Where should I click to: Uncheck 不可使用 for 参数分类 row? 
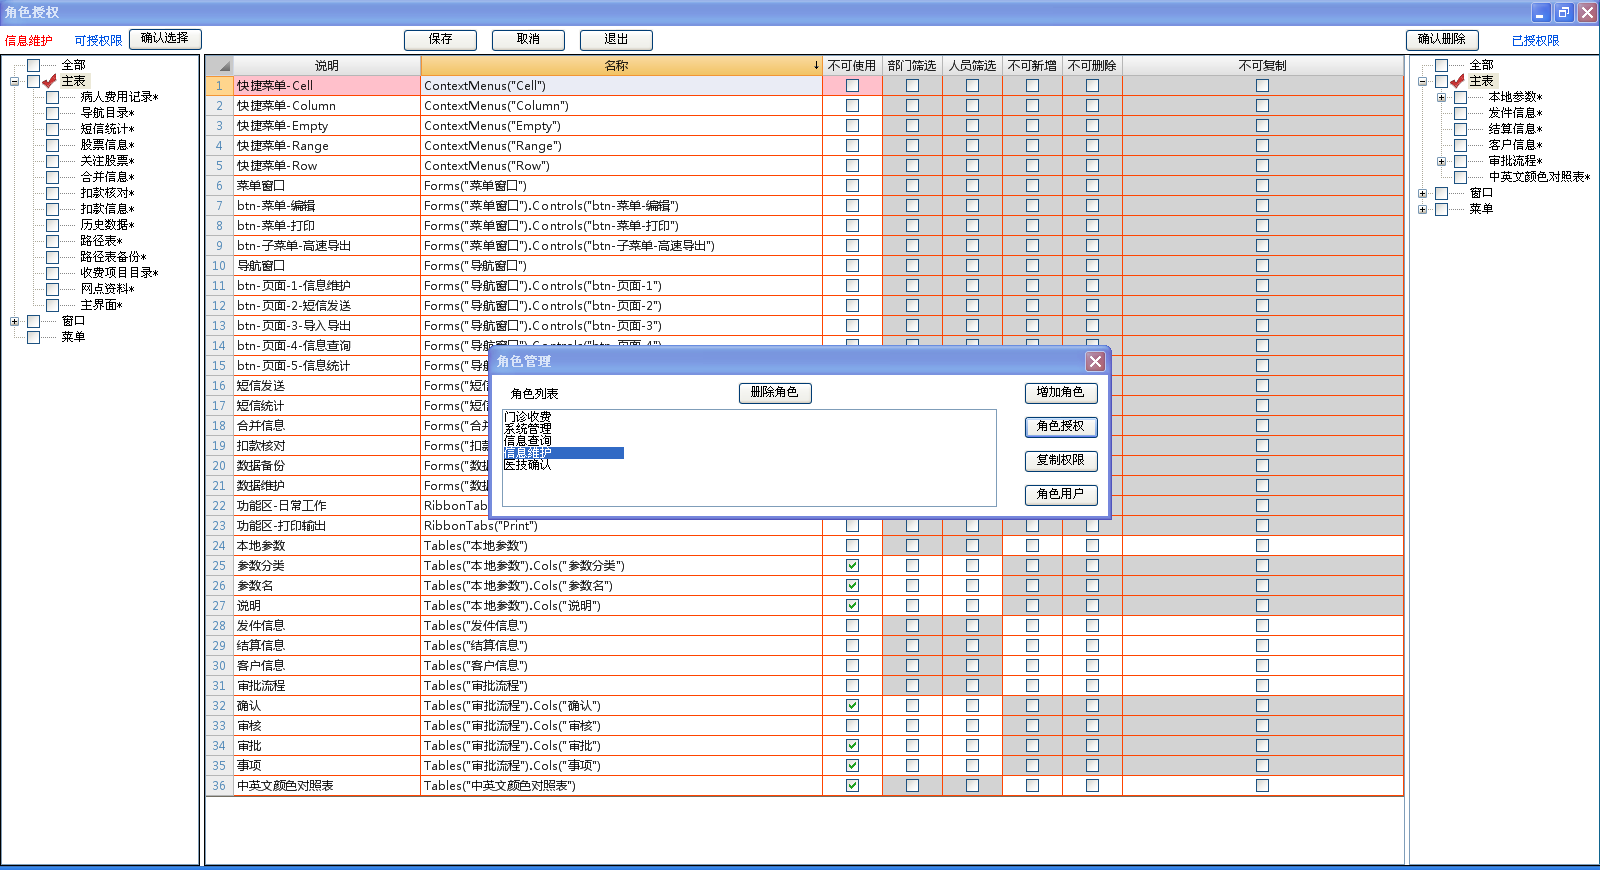pos(852,565)
